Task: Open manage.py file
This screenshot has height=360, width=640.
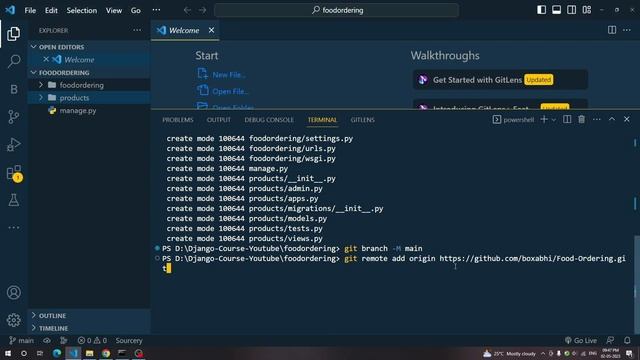Action: tap(89, 110)
